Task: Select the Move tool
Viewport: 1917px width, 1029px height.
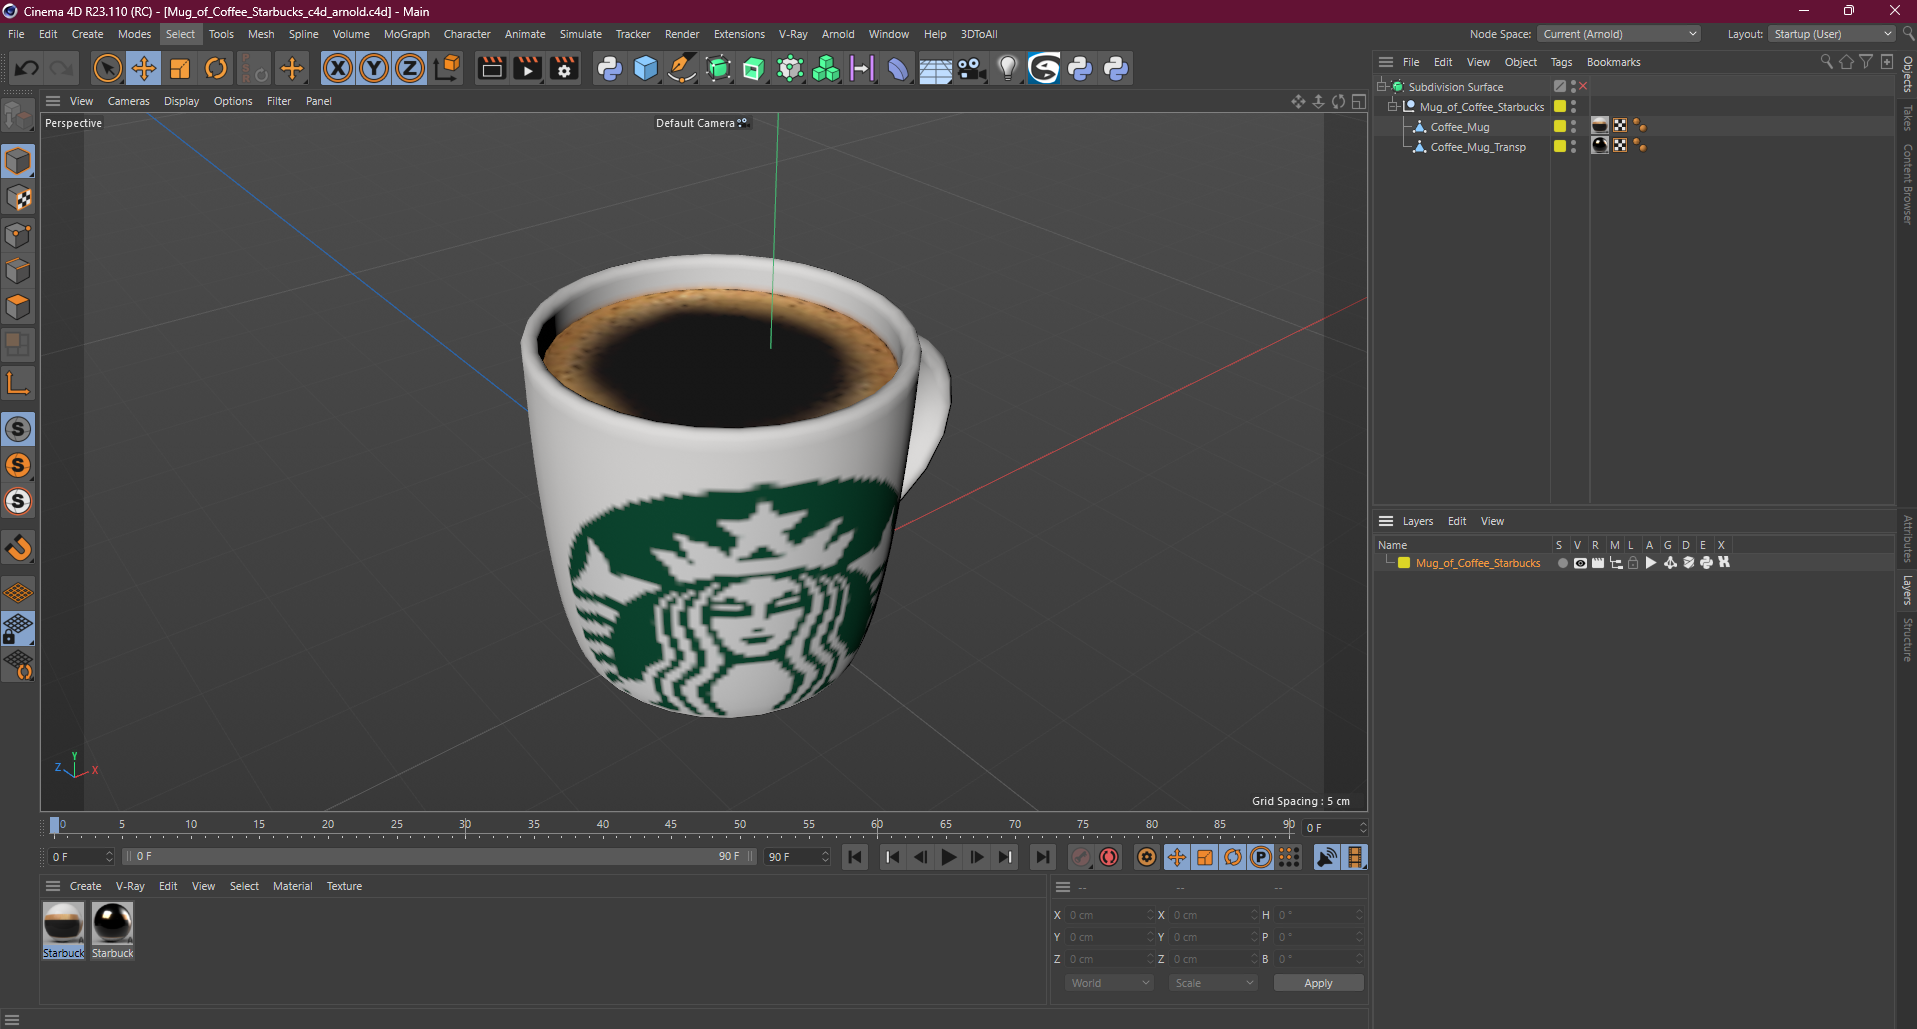Action: coord(144,69)
